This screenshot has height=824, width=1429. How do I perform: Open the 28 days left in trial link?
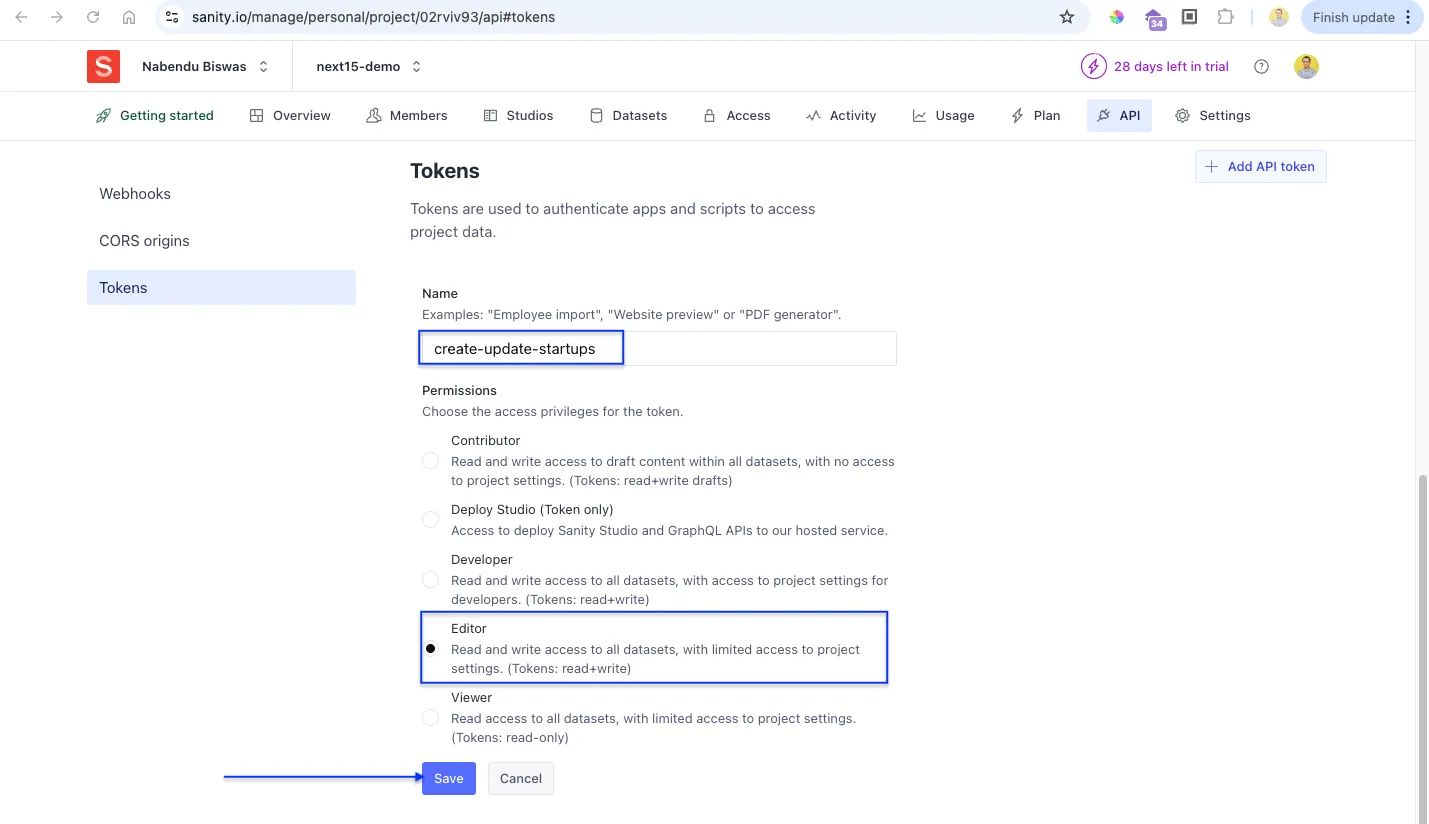pyautogui.click(x=1171, y=66)
